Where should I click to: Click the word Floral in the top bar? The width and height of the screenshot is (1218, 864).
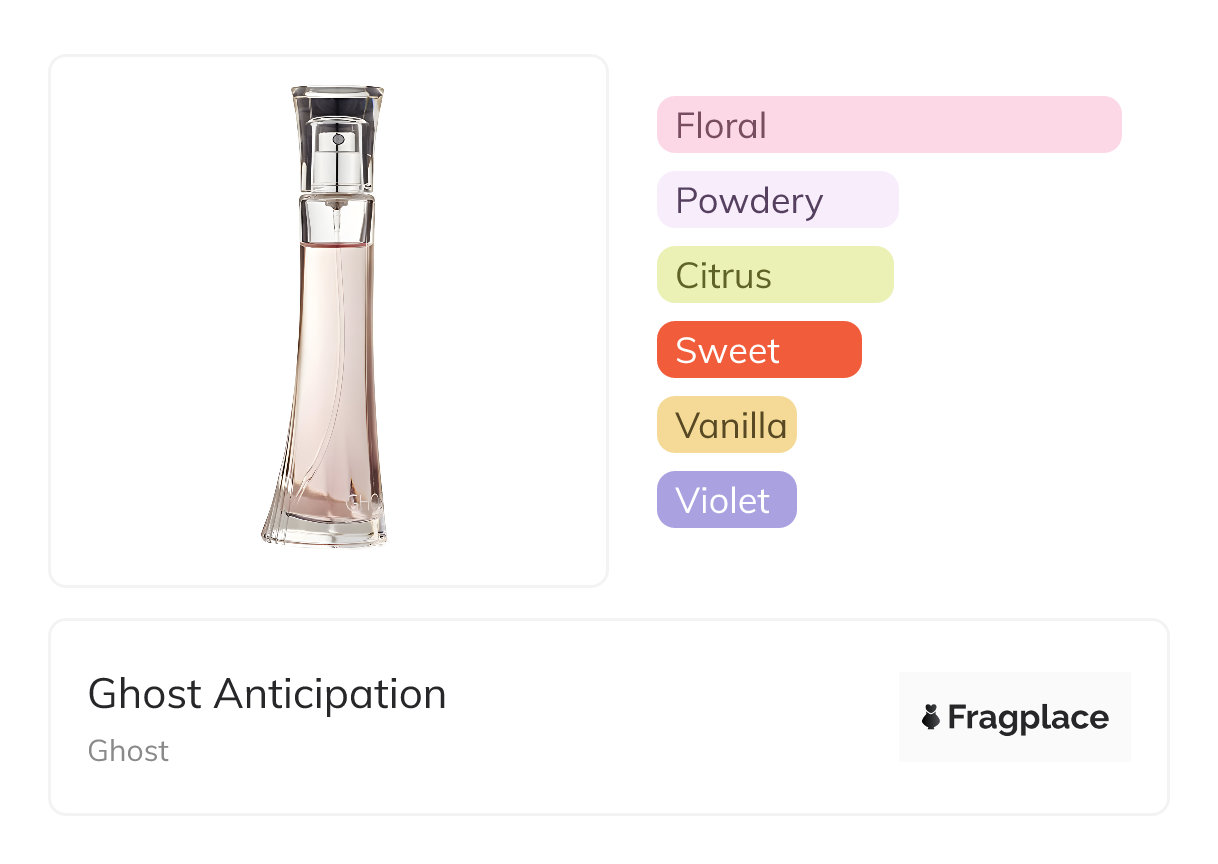[x=721, y=126]
